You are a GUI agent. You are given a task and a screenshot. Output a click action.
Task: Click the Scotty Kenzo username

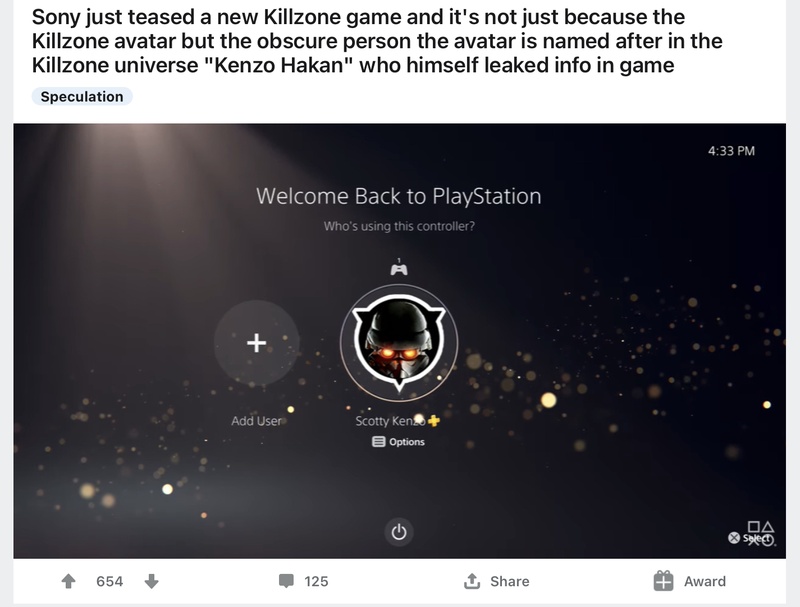coord(389,421)
